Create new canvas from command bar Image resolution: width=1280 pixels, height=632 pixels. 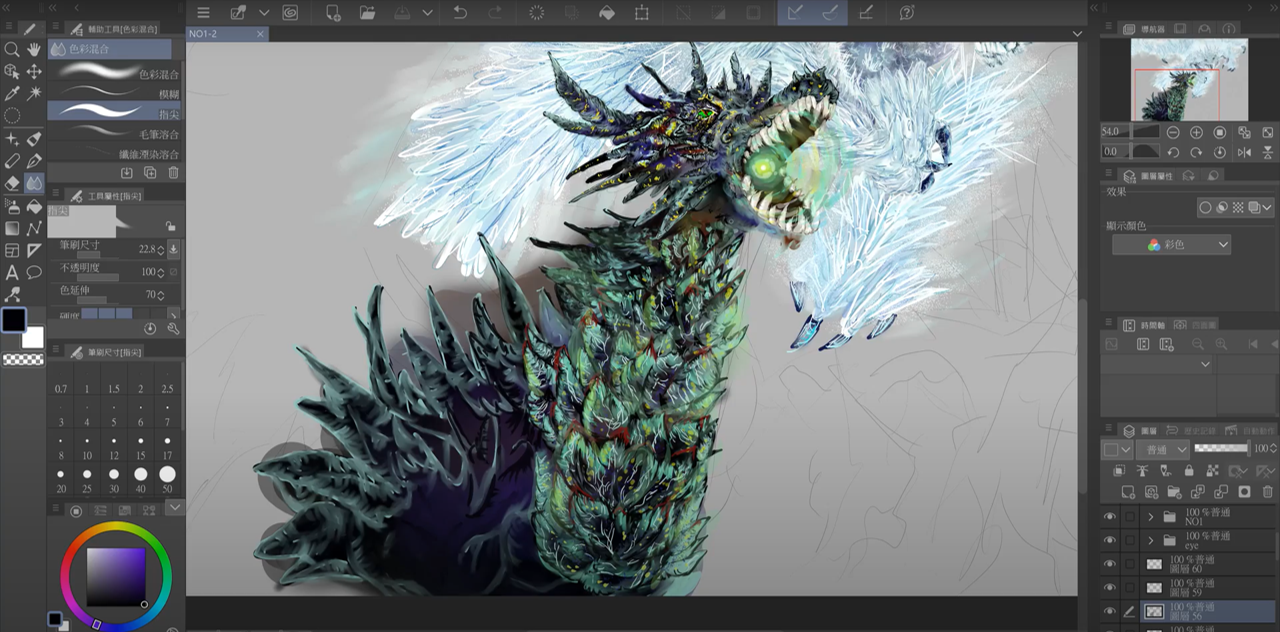(x=333, y=13)
